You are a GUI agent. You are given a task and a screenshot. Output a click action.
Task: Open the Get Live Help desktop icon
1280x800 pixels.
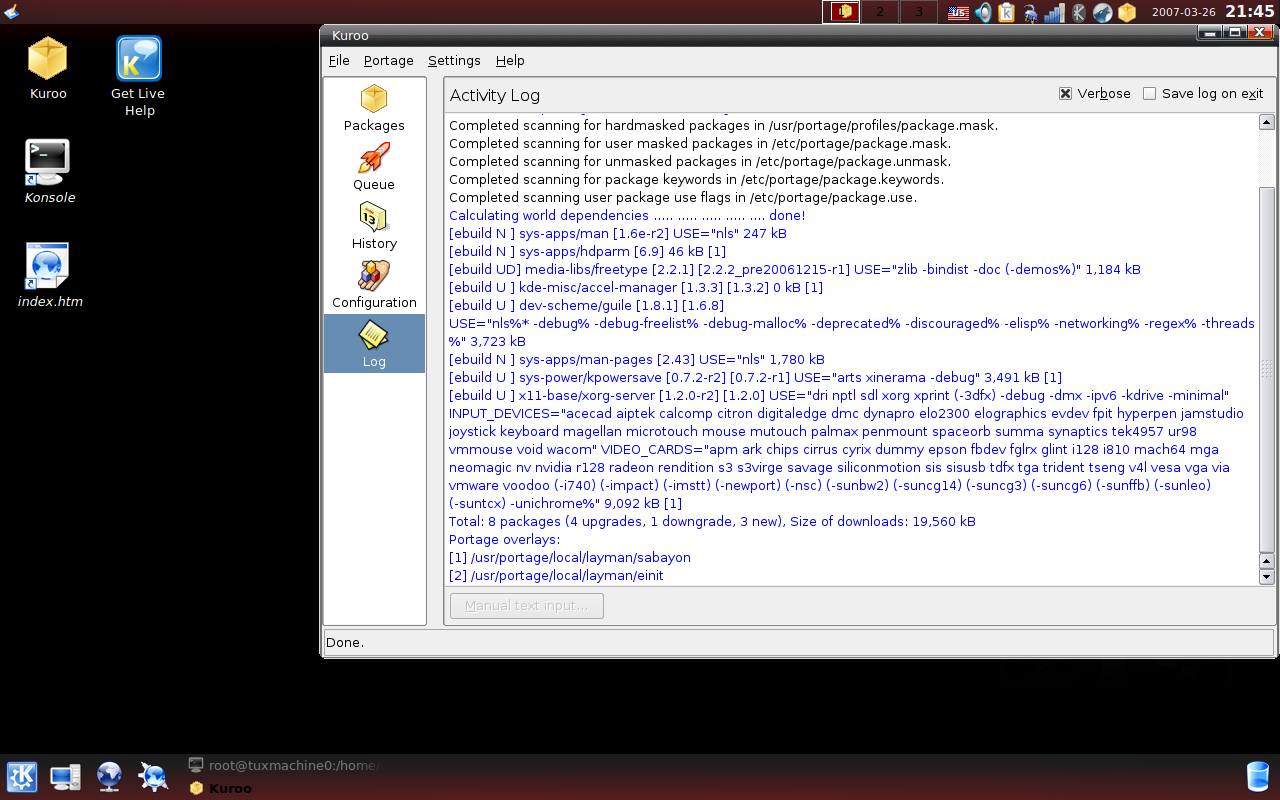coord(138,77)
